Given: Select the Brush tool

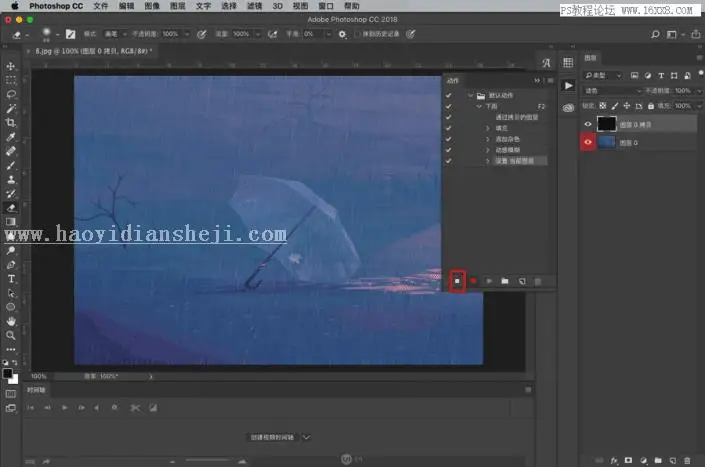Looking at the screenshot, I should click(11, 165).
